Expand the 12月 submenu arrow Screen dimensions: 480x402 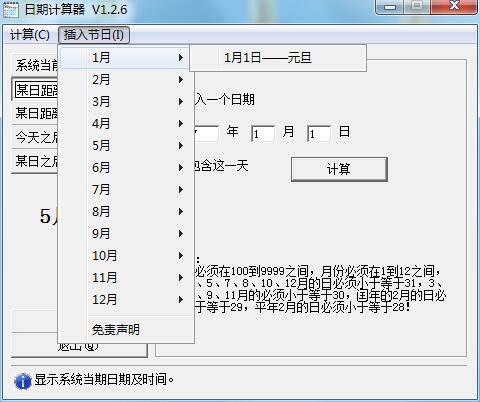point(181,300)
